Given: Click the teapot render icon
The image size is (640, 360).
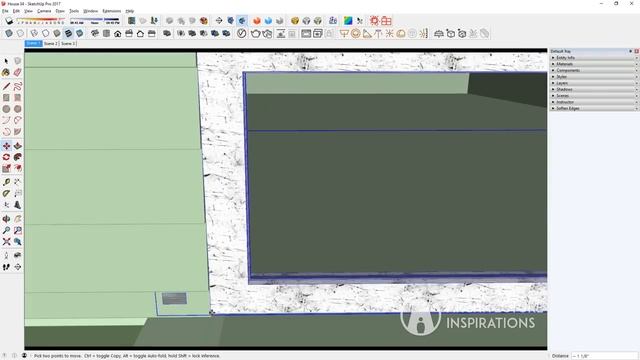Looking at the screenshot, I should pos(256,33).
